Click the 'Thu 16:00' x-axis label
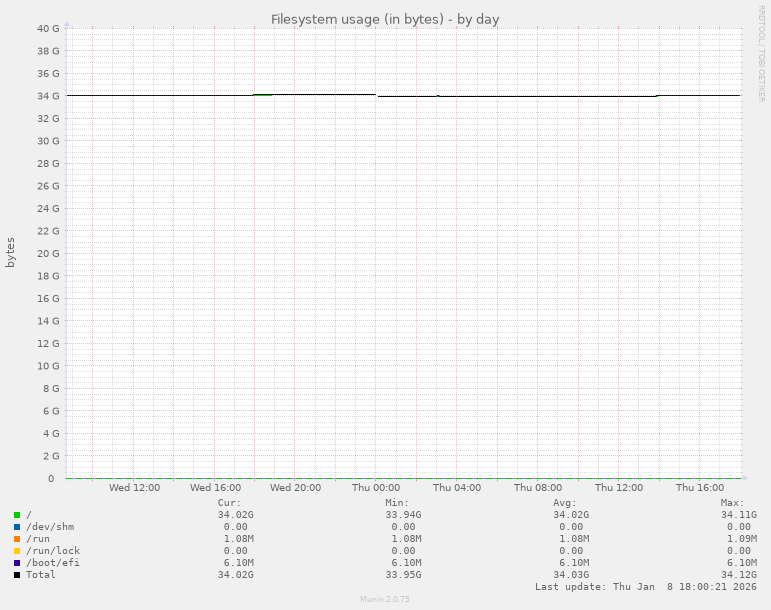 [x=700, y=488]
